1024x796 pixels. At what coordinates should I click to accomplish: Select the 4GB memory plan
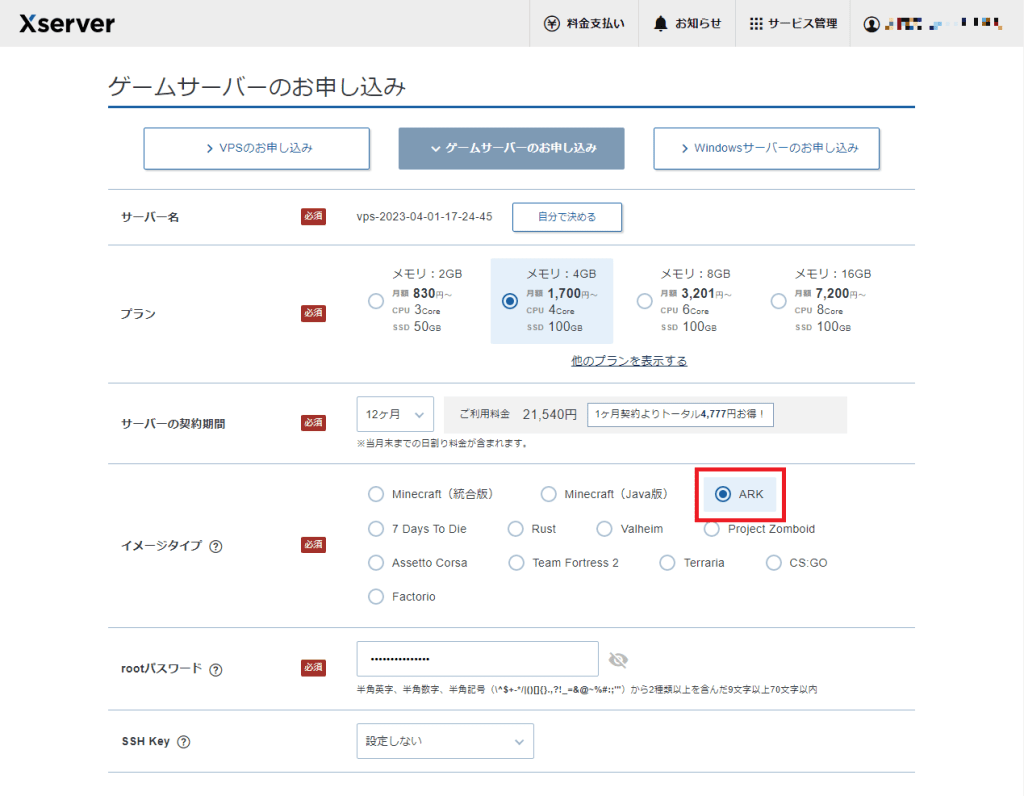pos(510,301)
